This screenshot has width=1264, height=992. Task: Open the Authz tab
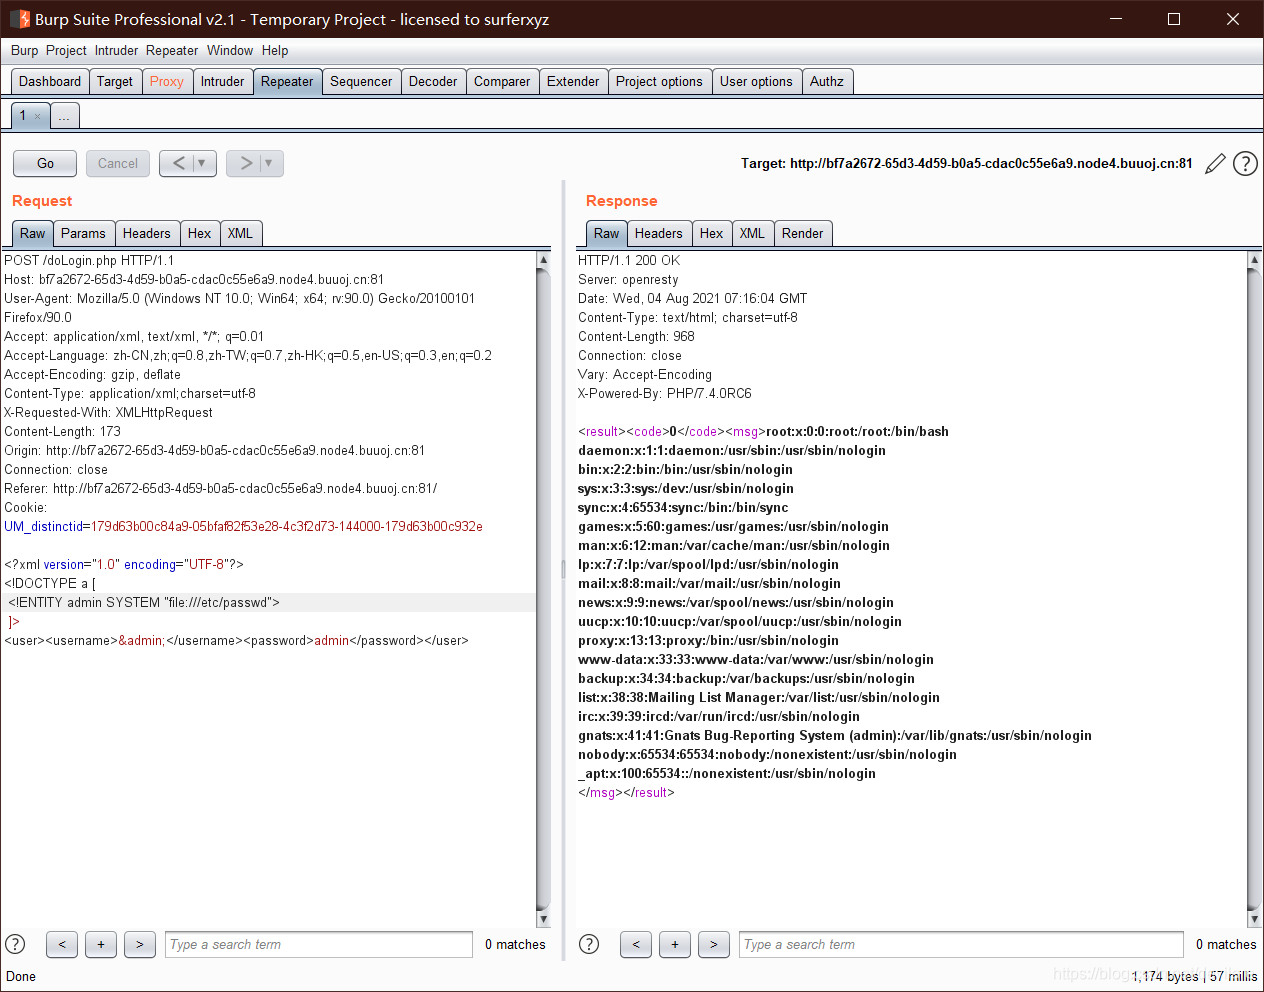point(827,82)
